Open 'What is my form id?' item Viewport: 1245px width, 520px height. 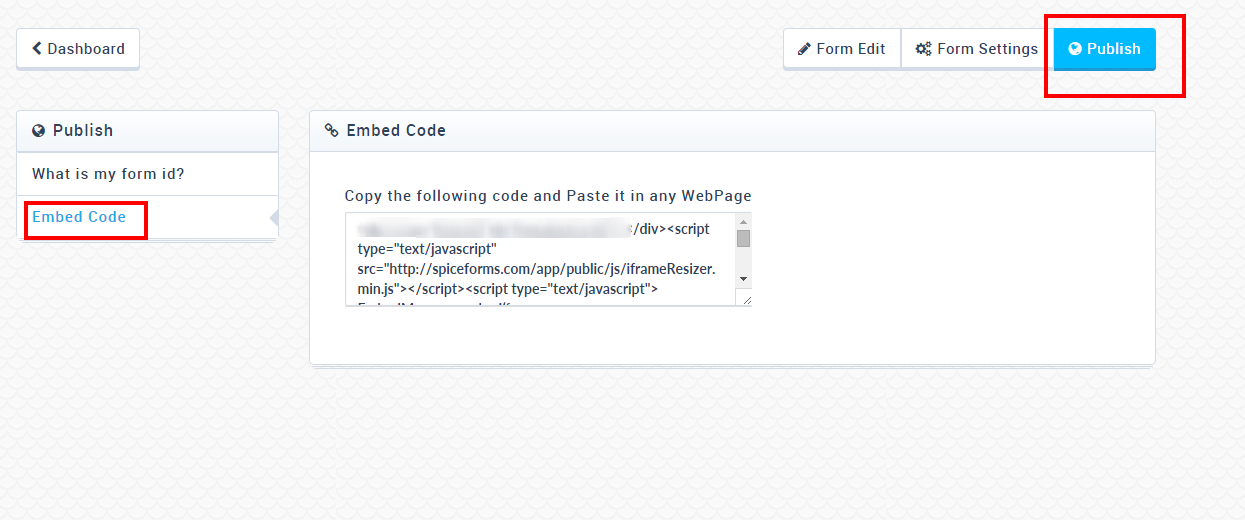[x=148, y=174]
